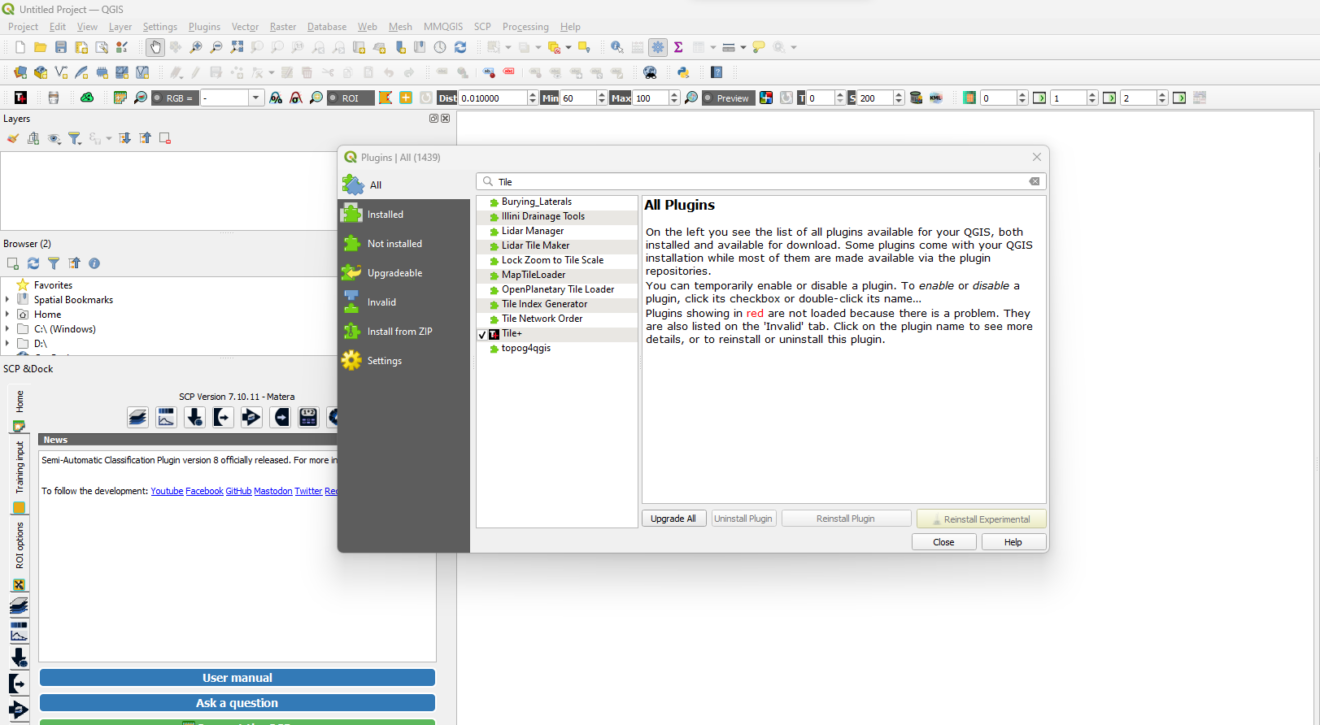Check the MapTileLoader plugin checkbox
Image resolution: width=1320 pixels, height=725 pixels.
484,274
